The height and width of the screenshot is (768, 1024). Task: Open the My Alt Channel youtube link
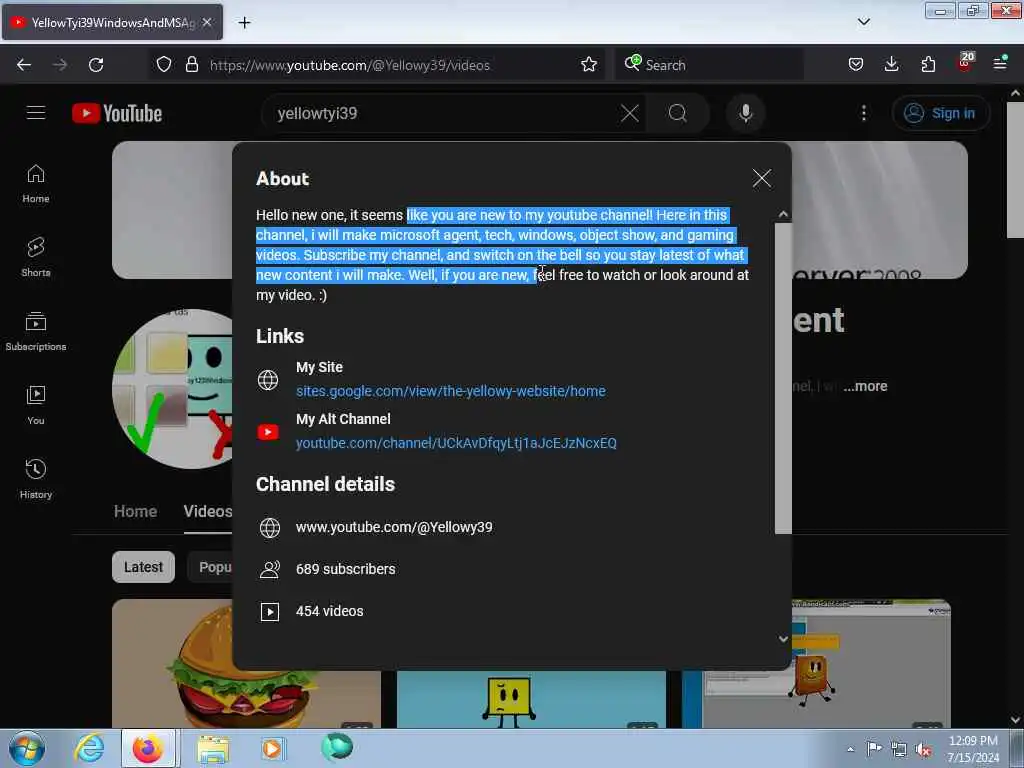point(456,443)
